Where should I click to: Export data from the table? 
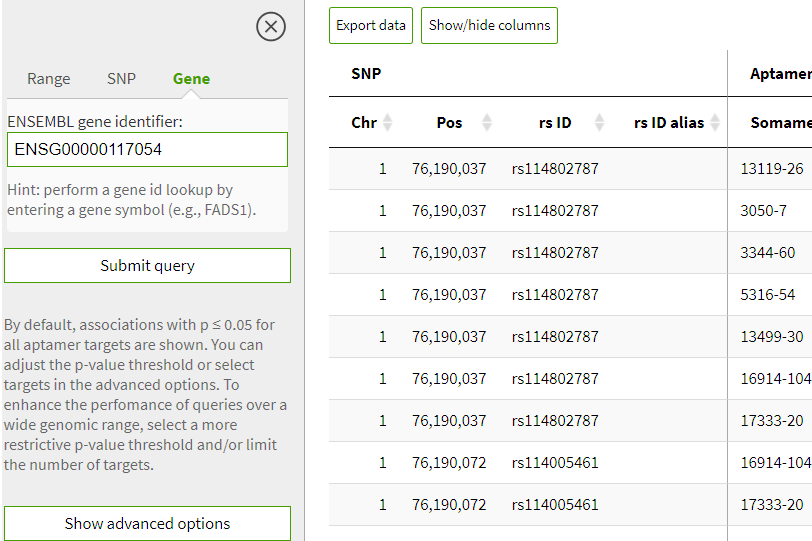pyautogui.click(x=370, y=26)
